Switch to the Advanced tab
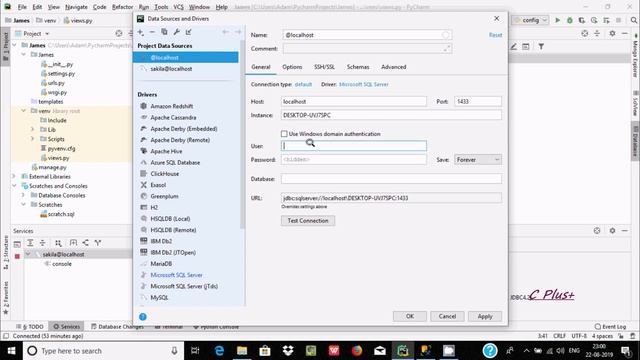The image size is (640, 360). (x=393, y=67)
